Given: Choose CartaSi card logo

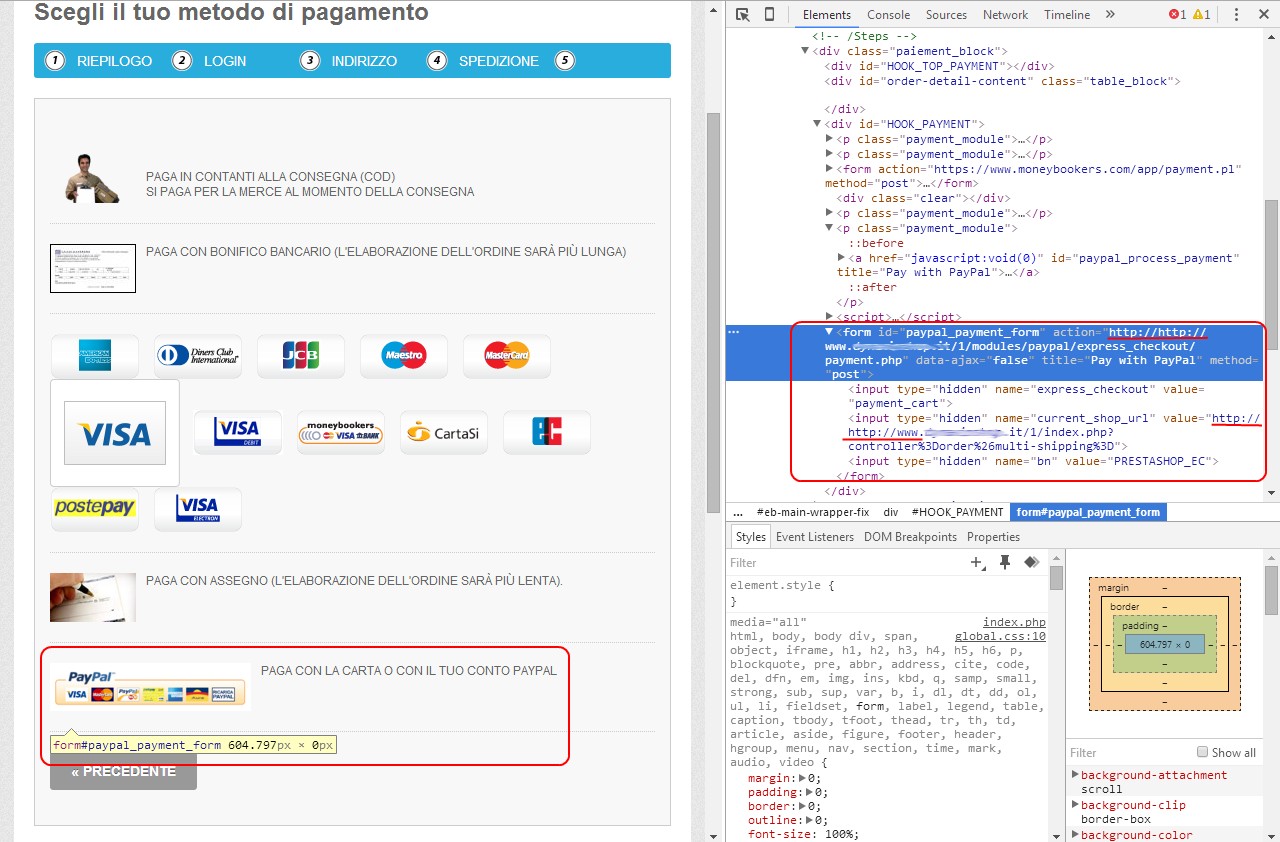Looking at the screenshot, I should (444, 432).
